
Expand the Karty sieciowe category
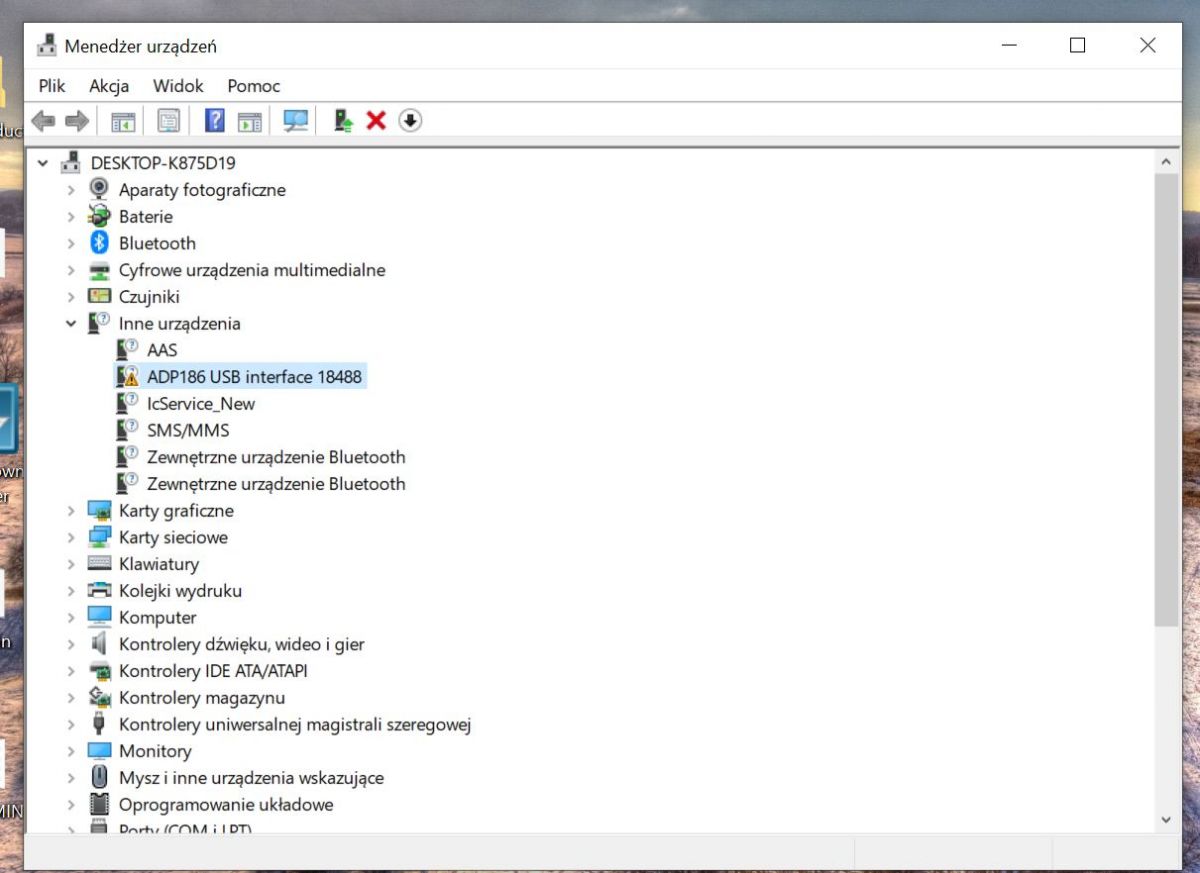point(71,537)
